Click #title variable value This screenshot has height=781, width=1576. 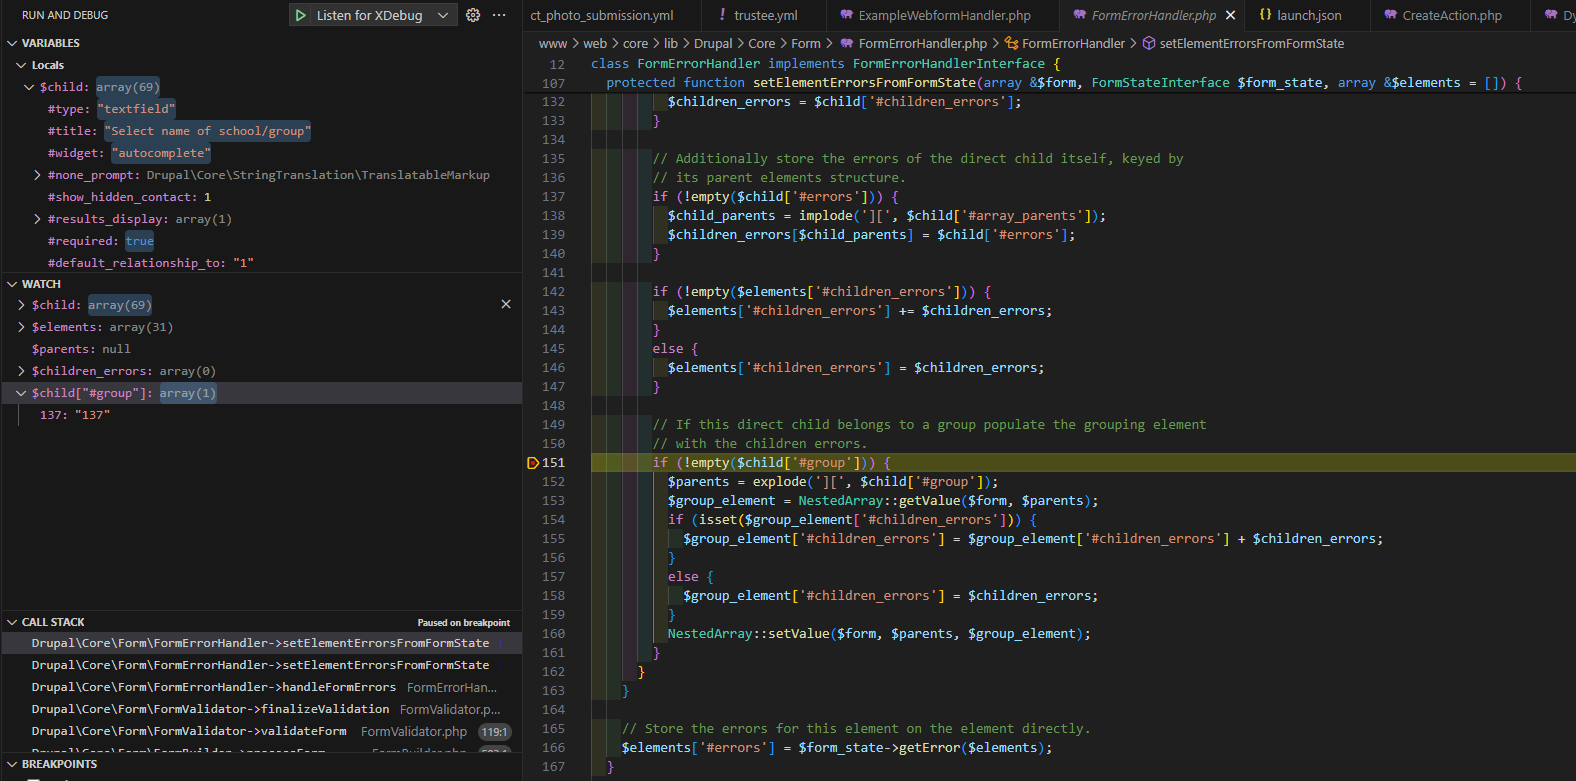point(207,131)
